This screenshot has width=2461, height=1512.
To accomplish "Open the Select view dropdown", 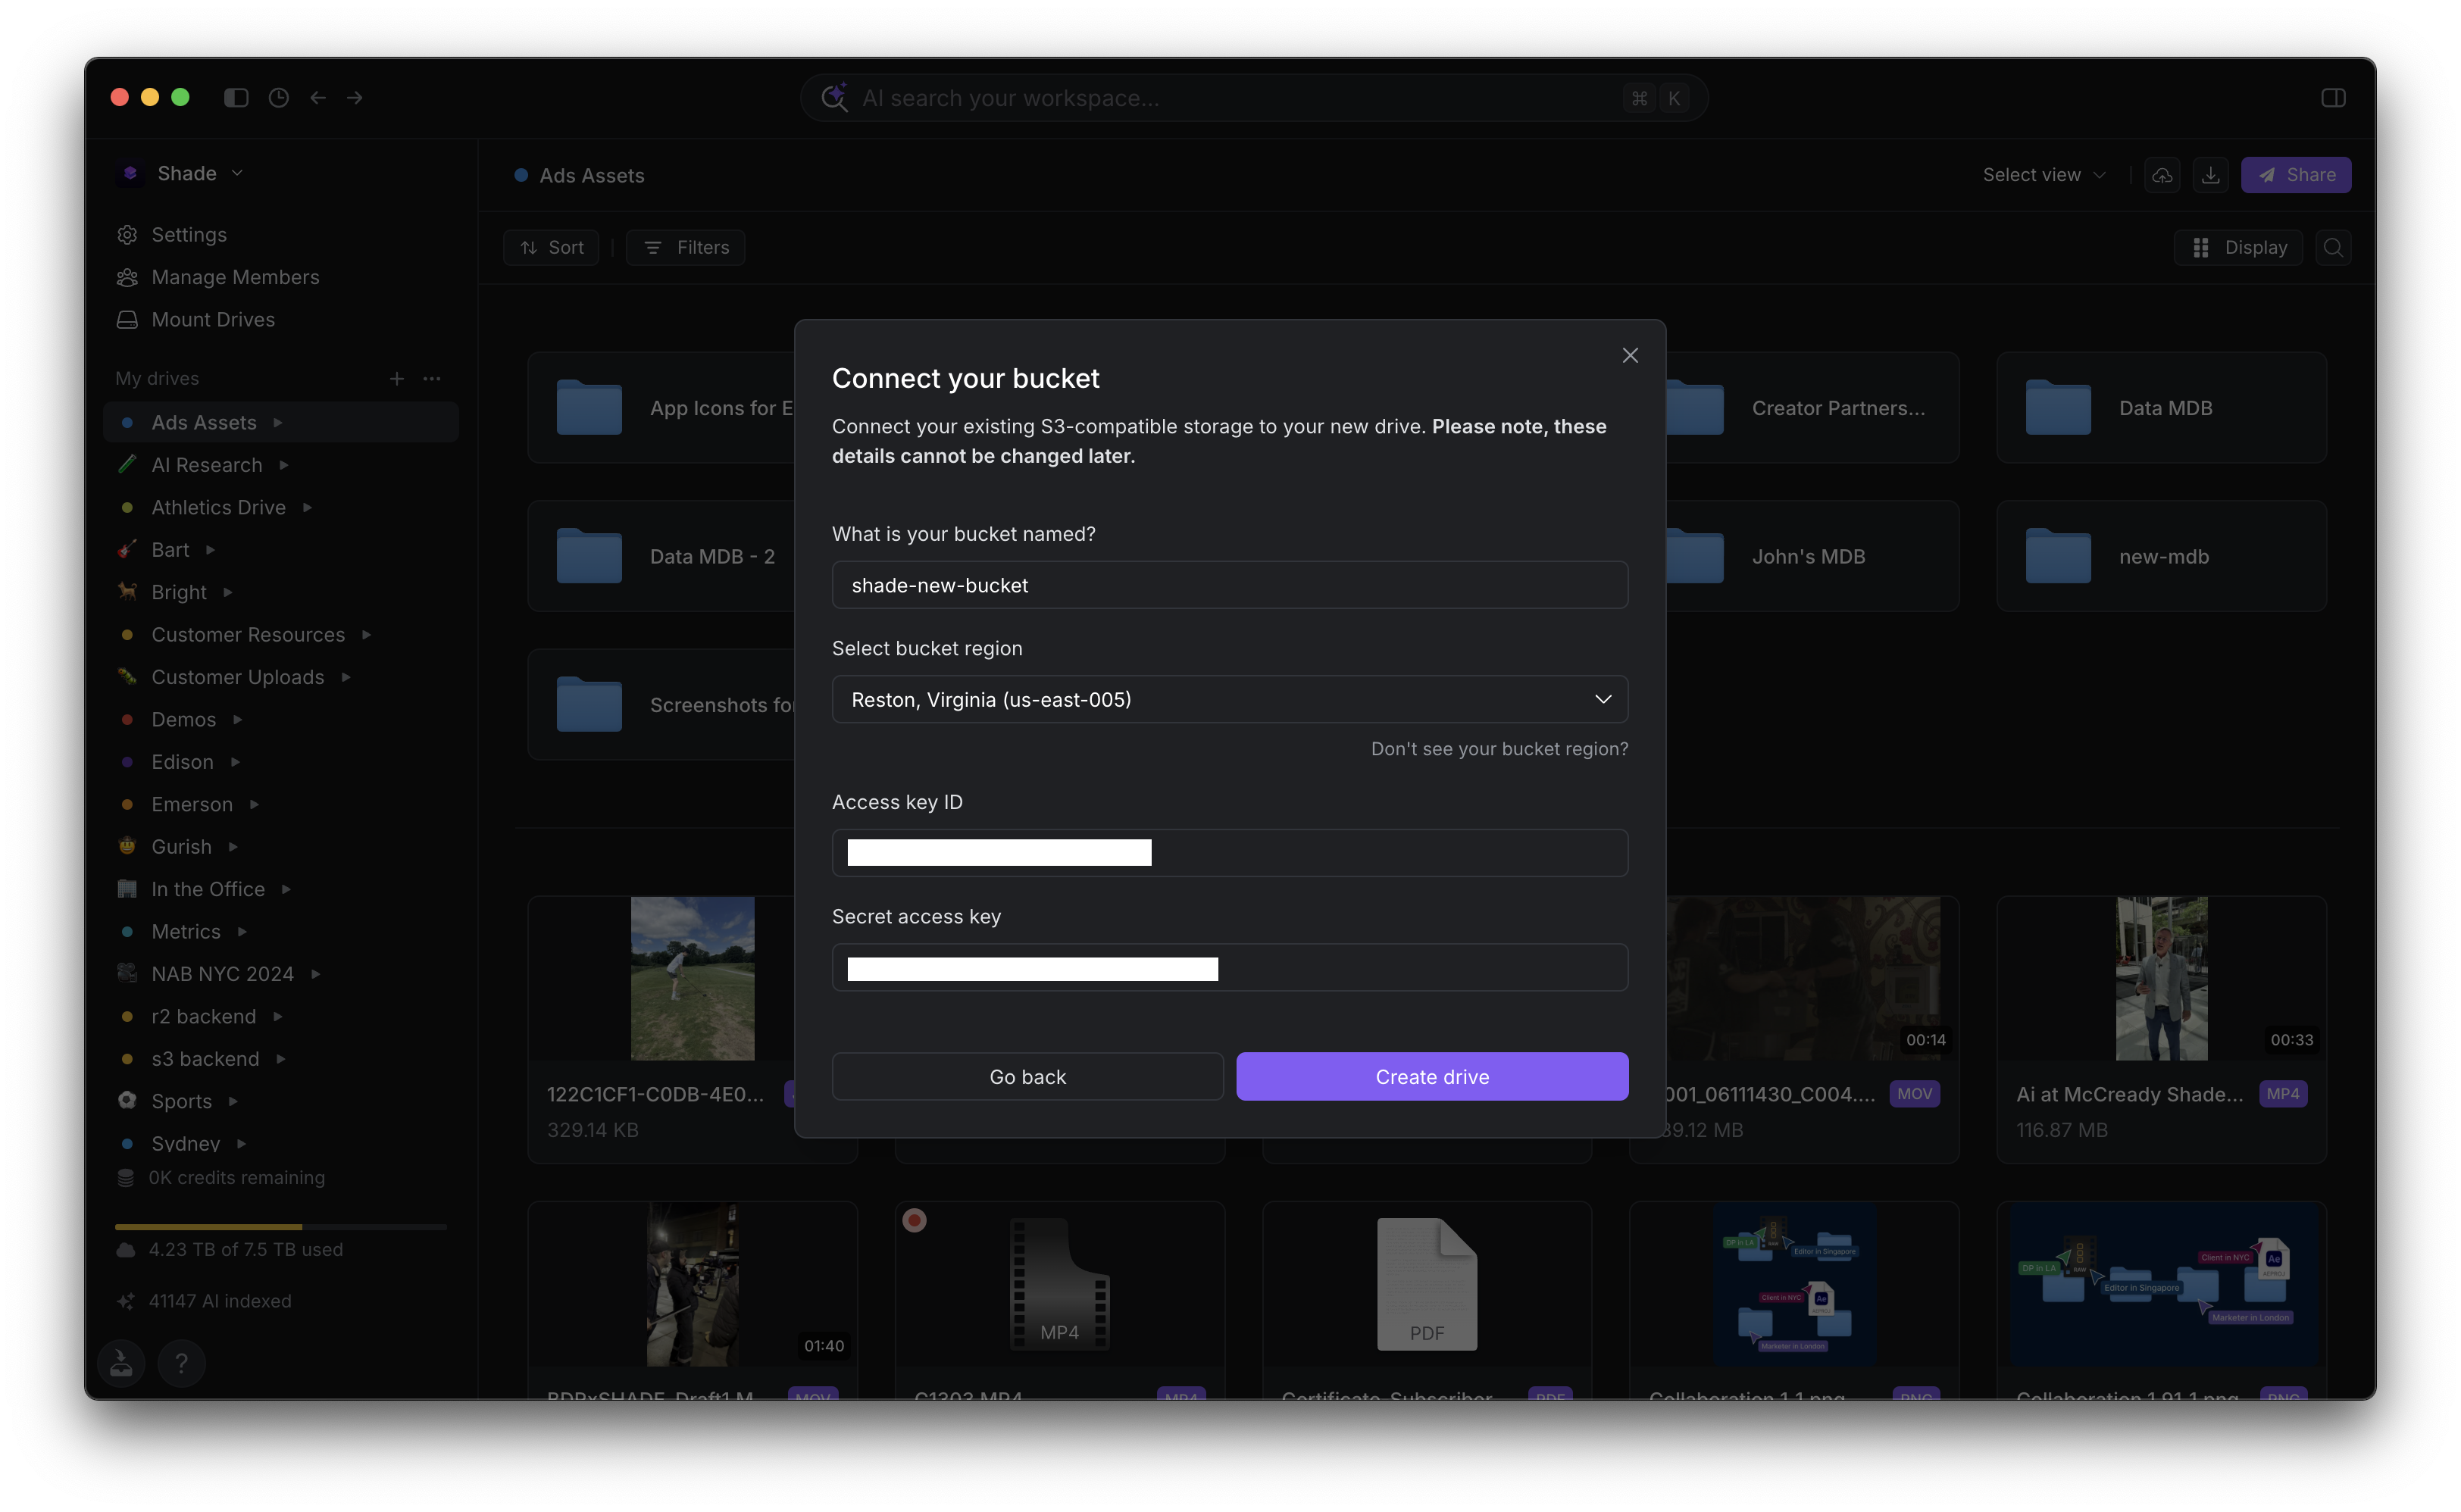I will pyautogui.click(x=2043, y=175).
